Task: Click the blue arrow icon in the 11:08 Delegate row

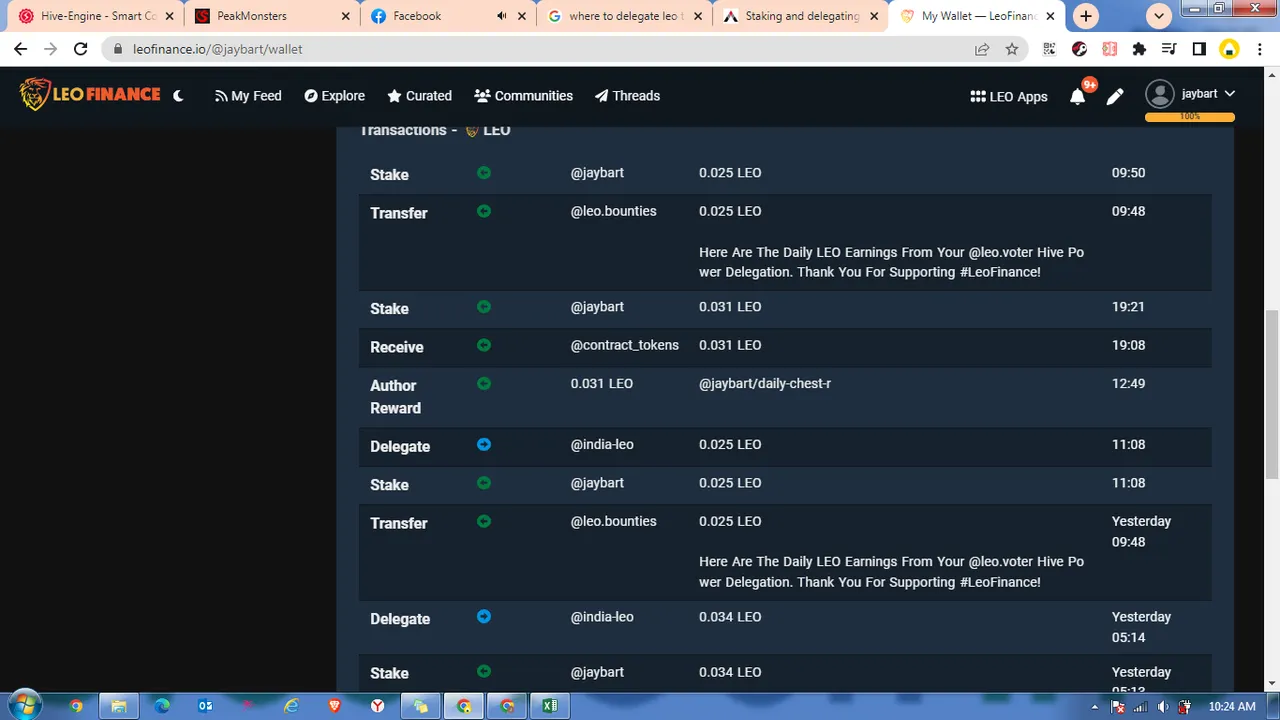Action: [x=484, y=444]
